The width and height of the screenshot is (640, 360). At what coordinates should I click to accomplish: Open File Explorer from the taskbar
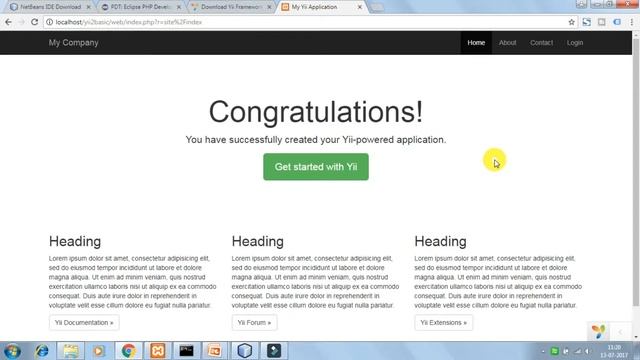pos(71,351)
